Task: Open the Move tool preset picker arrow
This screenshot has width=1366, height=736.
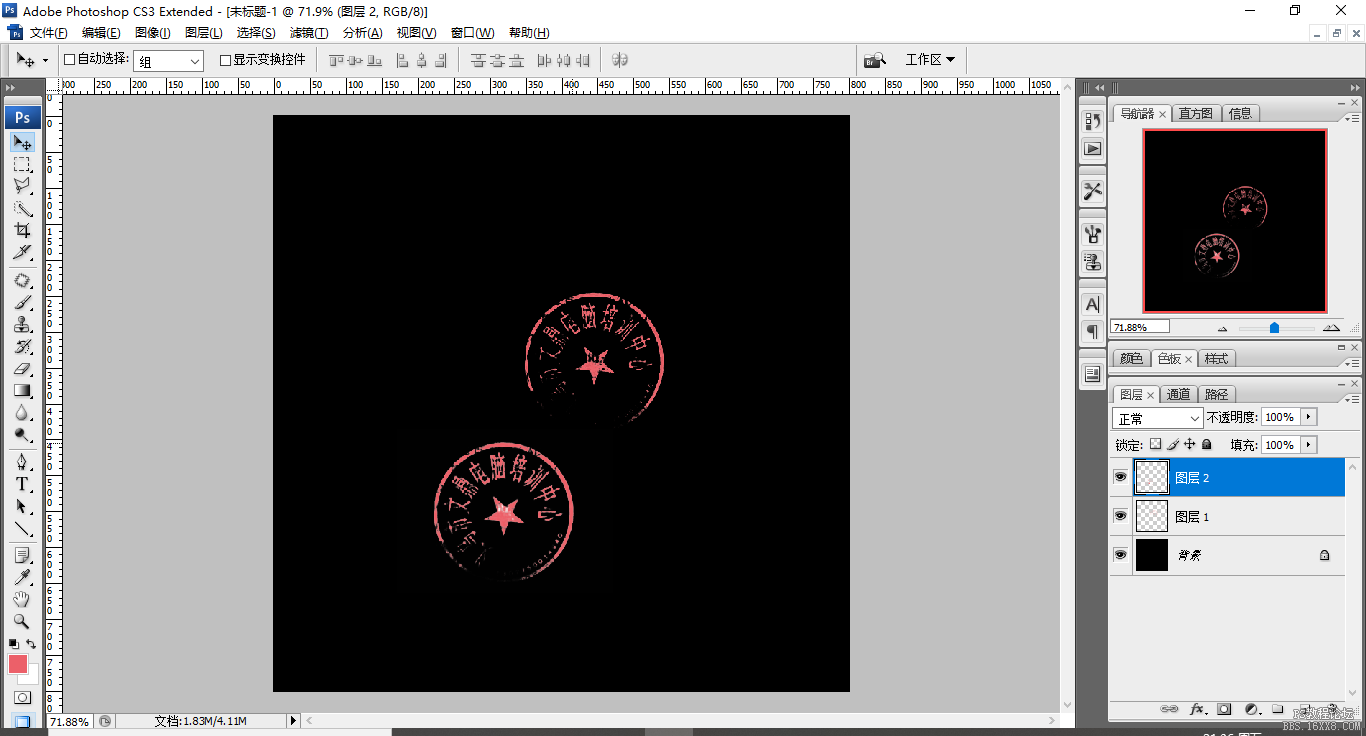Action: coord(45,61)
